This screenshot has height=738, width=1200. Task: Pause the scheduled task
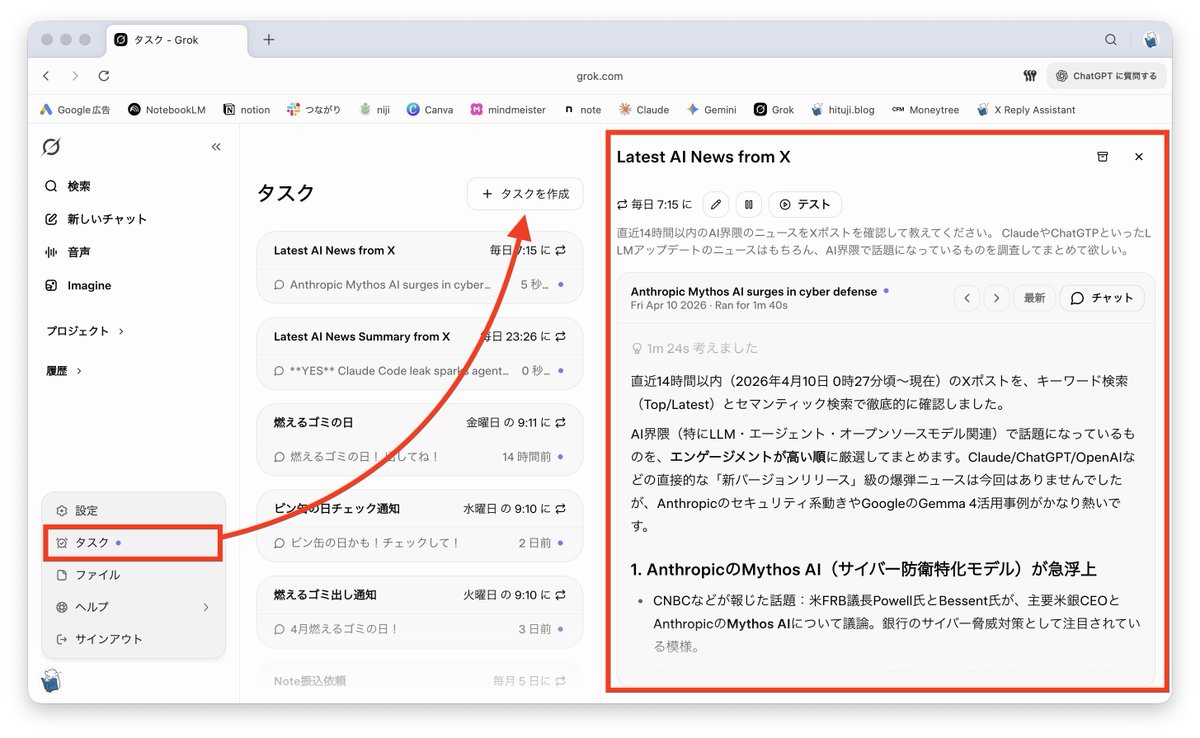click(x=748, y=204)
